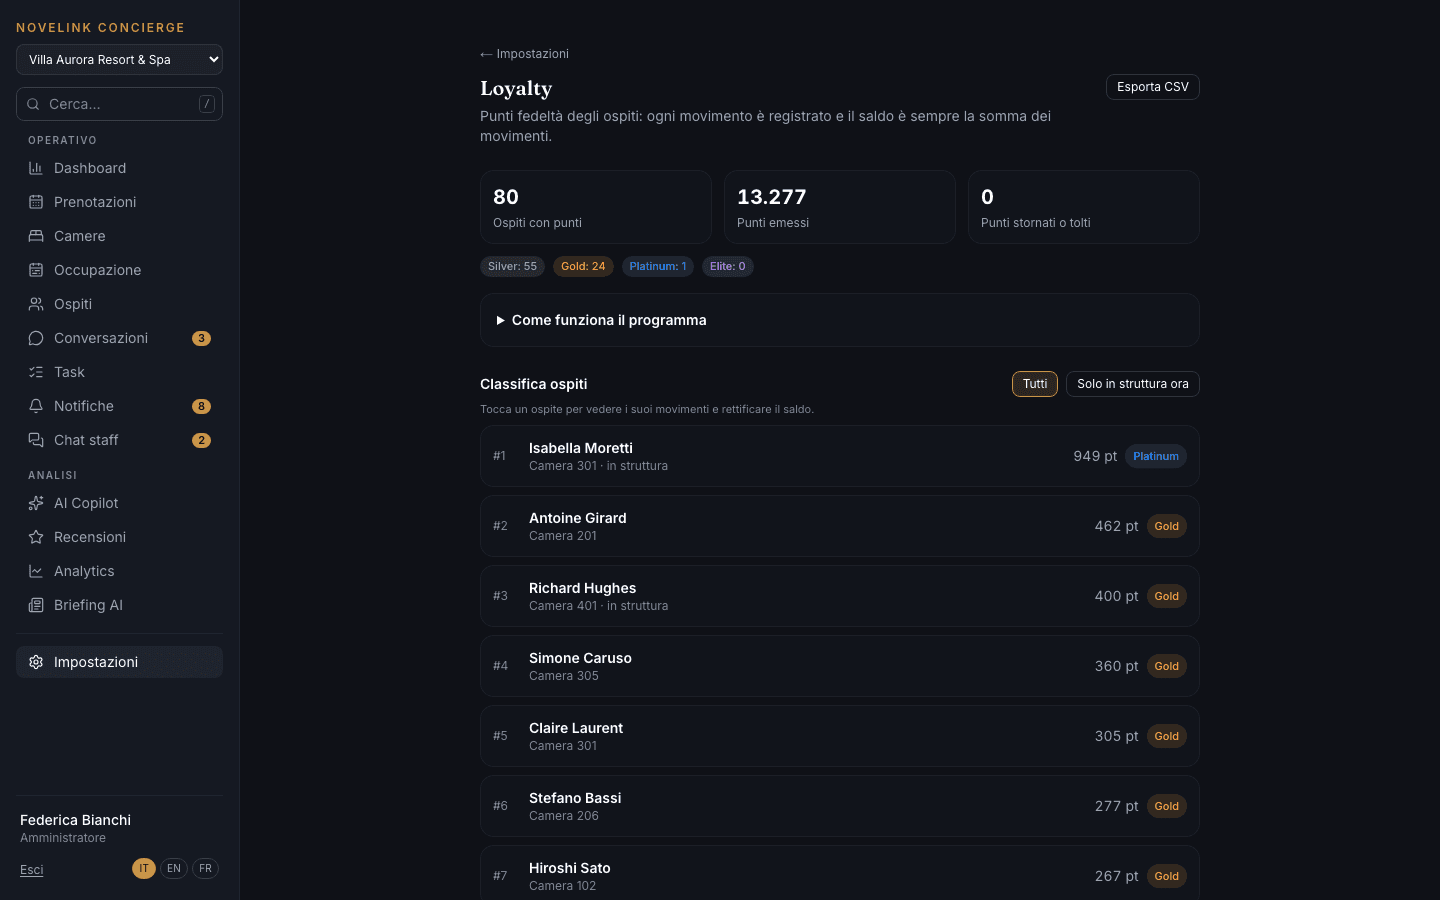This screenshot has width=1440, height=900.
Task: Select Simone Caruso's 360 pt row
Action: coord(840,666)
